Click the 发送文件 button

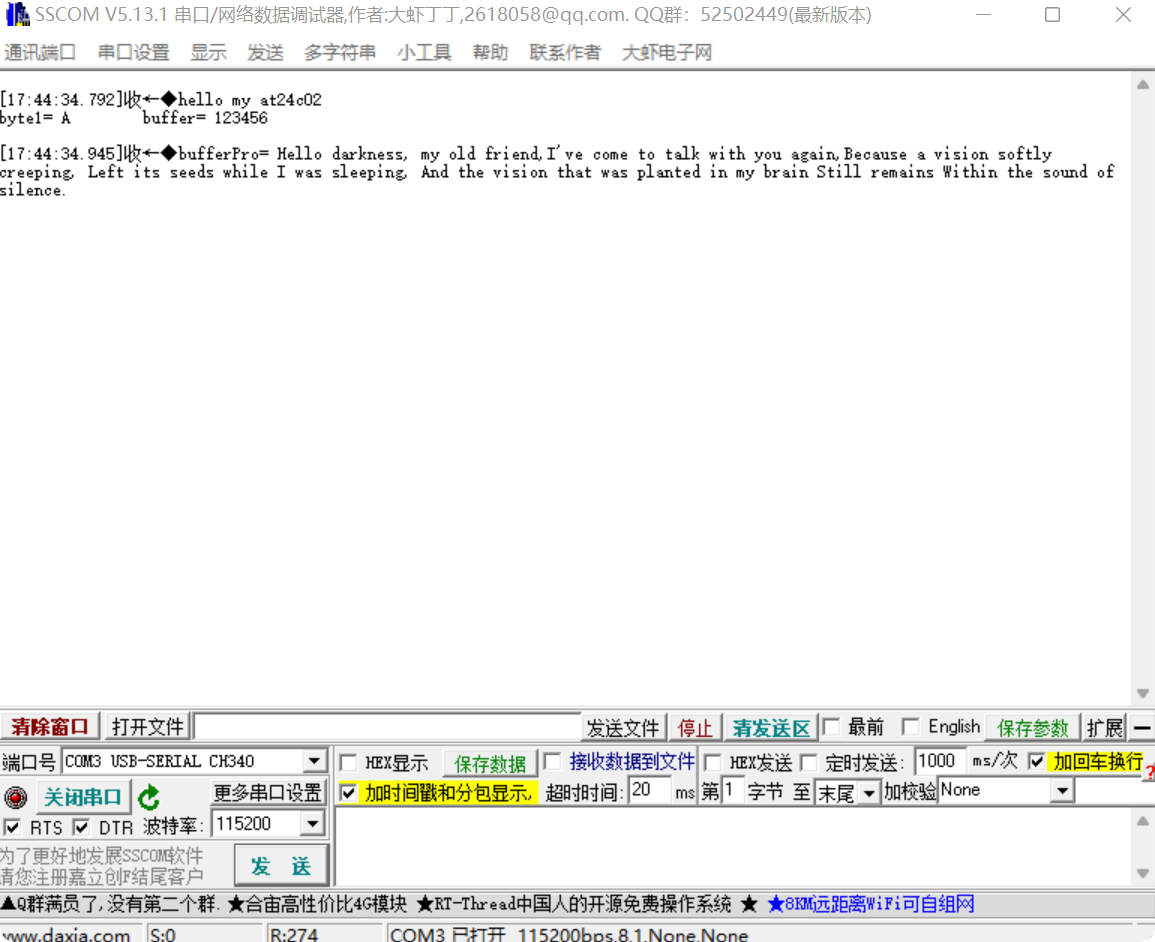click(x=623, y=728)
